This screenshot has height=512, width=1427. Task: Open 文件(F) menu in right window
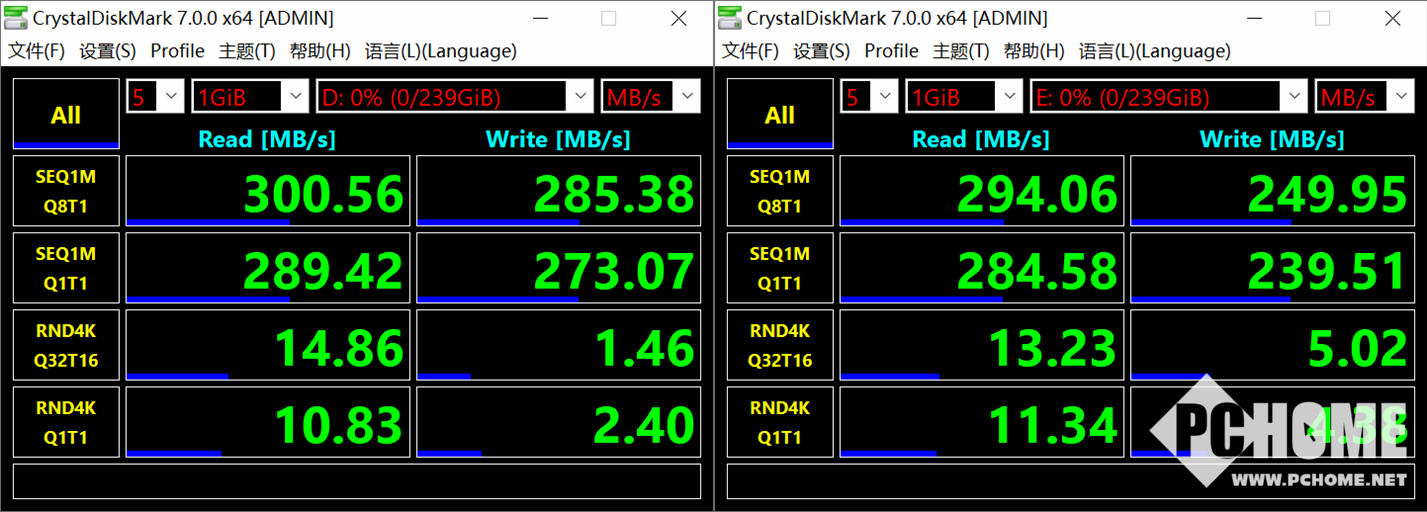[x=751, y=51]
